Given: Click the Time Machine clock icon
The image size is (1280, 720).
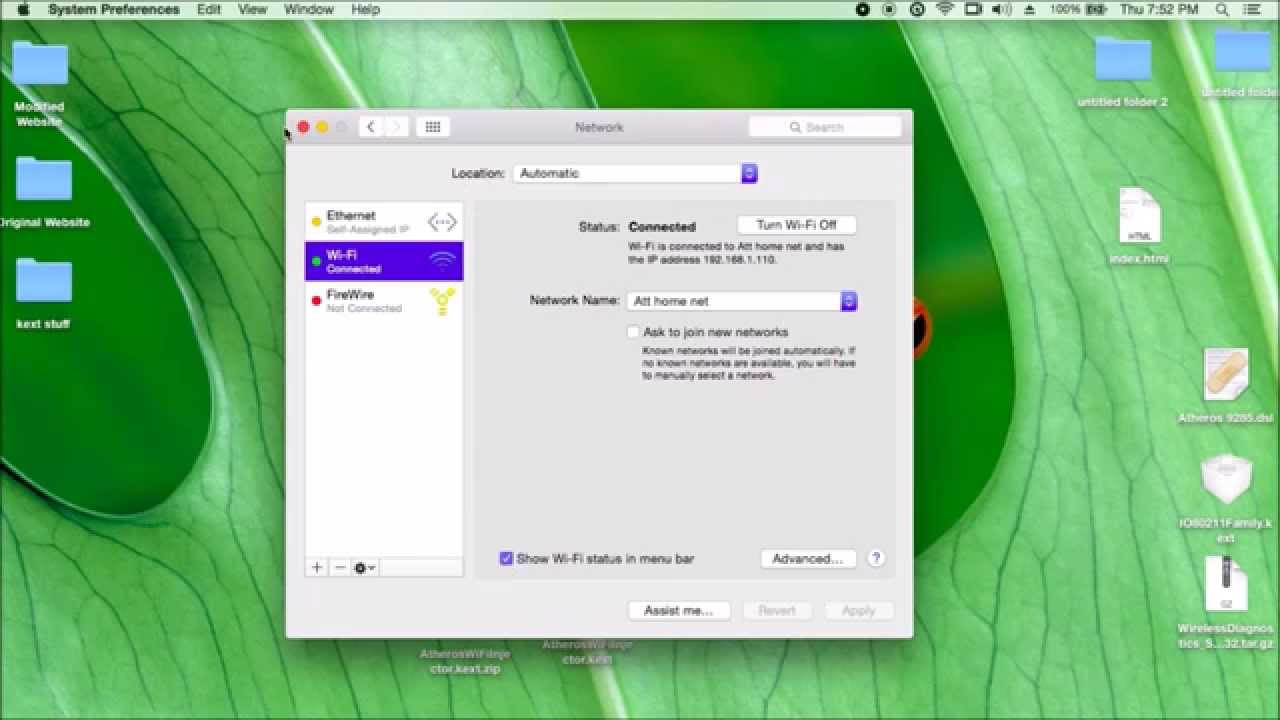Looking at the screenshot, I should 917,9.
